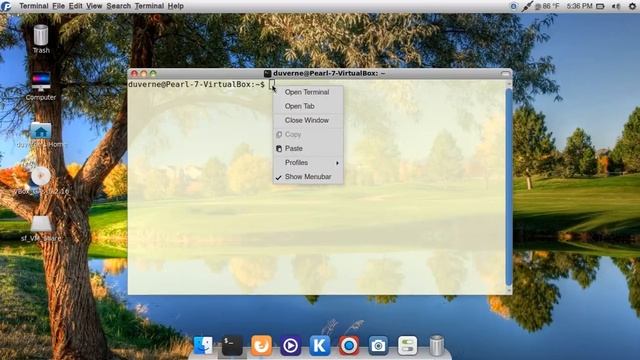640x360 pixels.
Task: Choose Open Tab from the context menu
Action: coord(308,106)
